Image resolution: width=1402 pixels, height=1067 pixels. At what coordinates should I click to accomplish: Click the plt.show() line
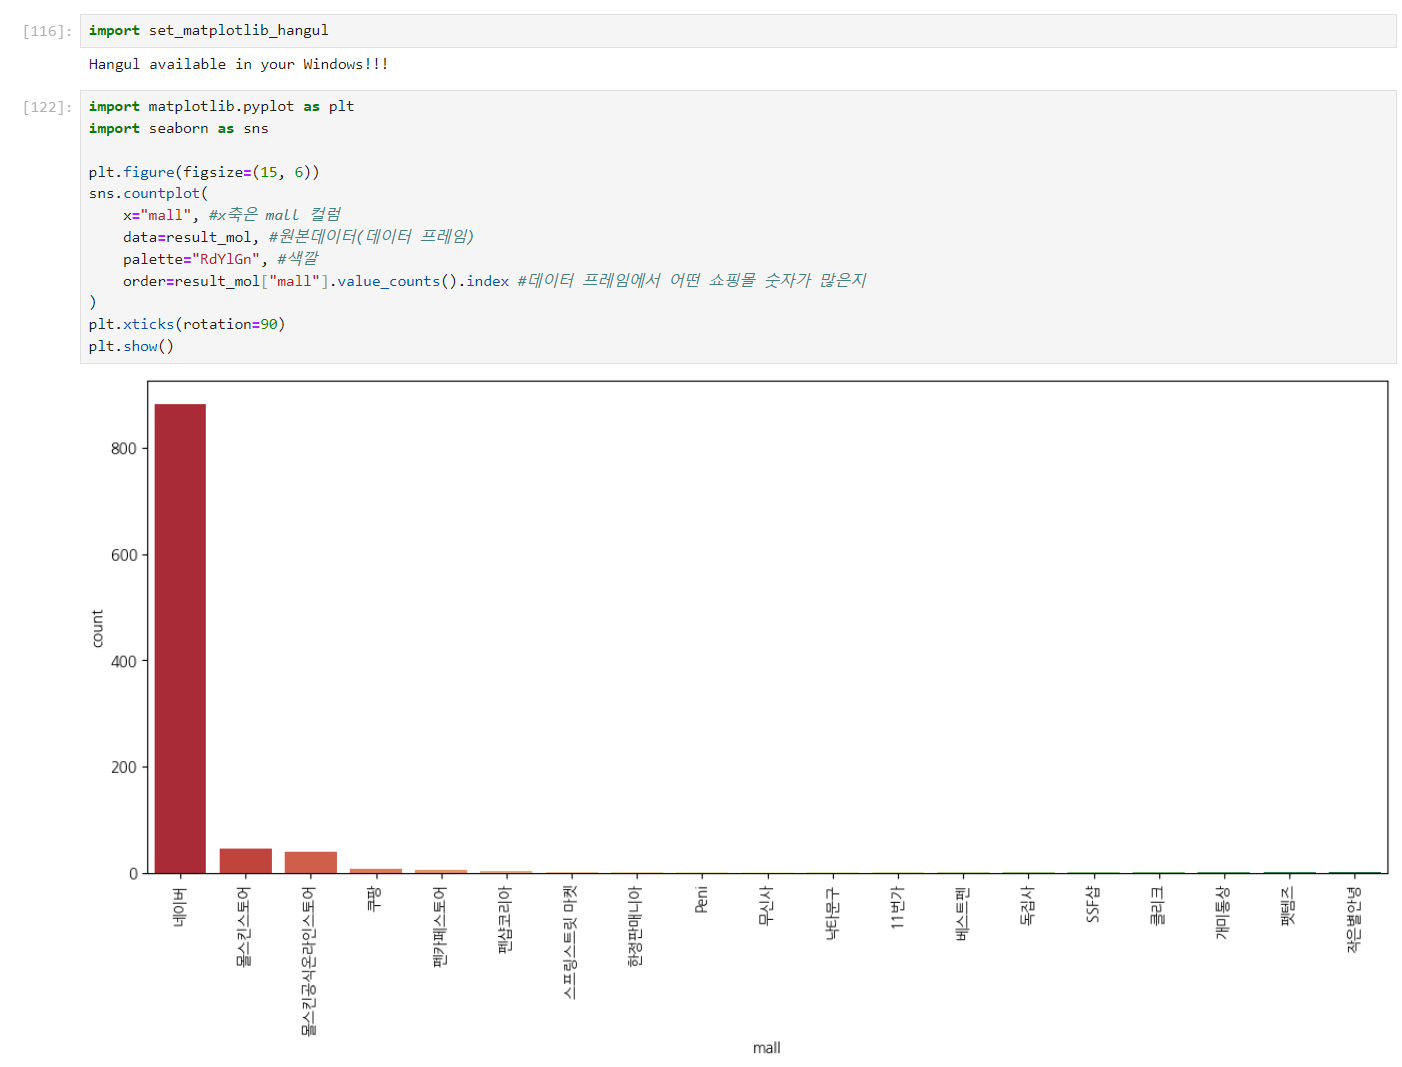point(131,346)
